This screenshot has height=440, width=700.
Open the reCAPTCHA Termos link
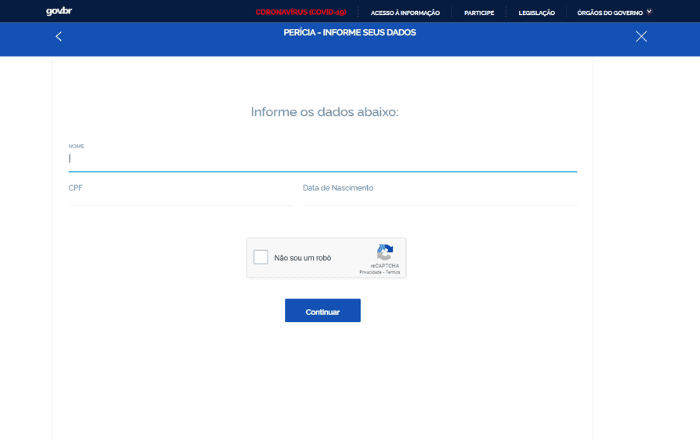393,272
